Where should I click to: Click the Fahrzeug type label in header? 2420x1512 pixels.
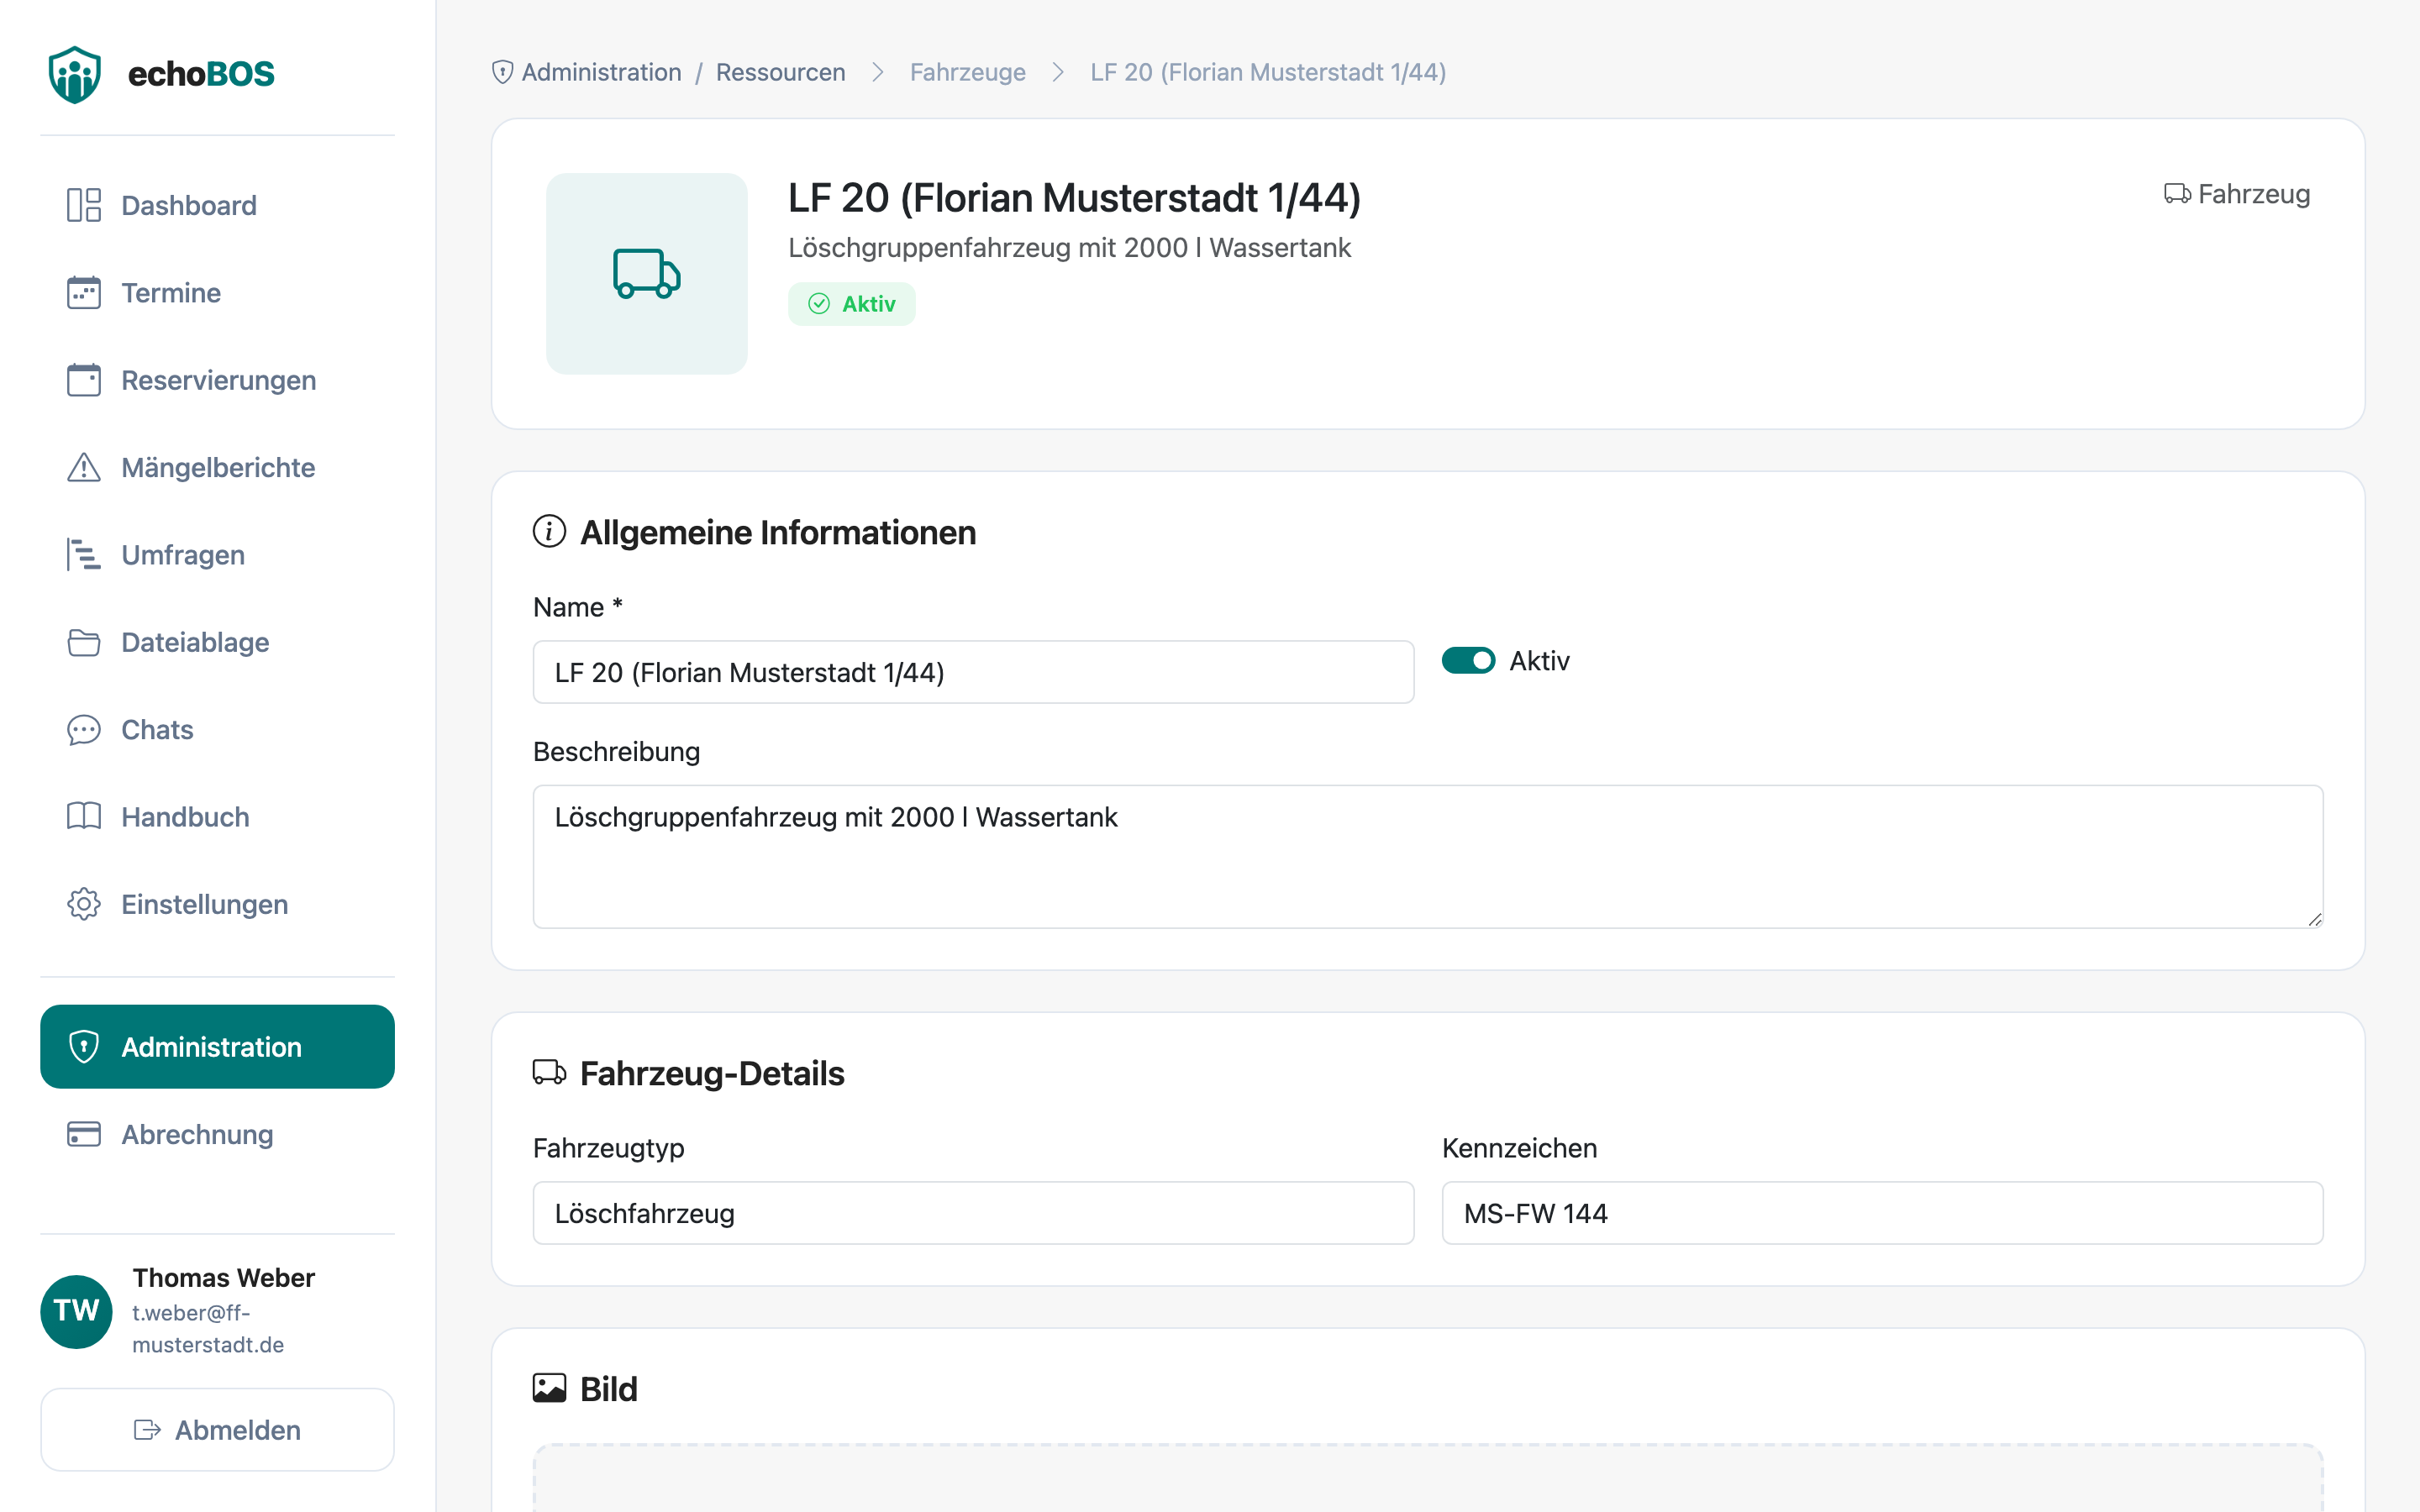(x=2238, y=194)
